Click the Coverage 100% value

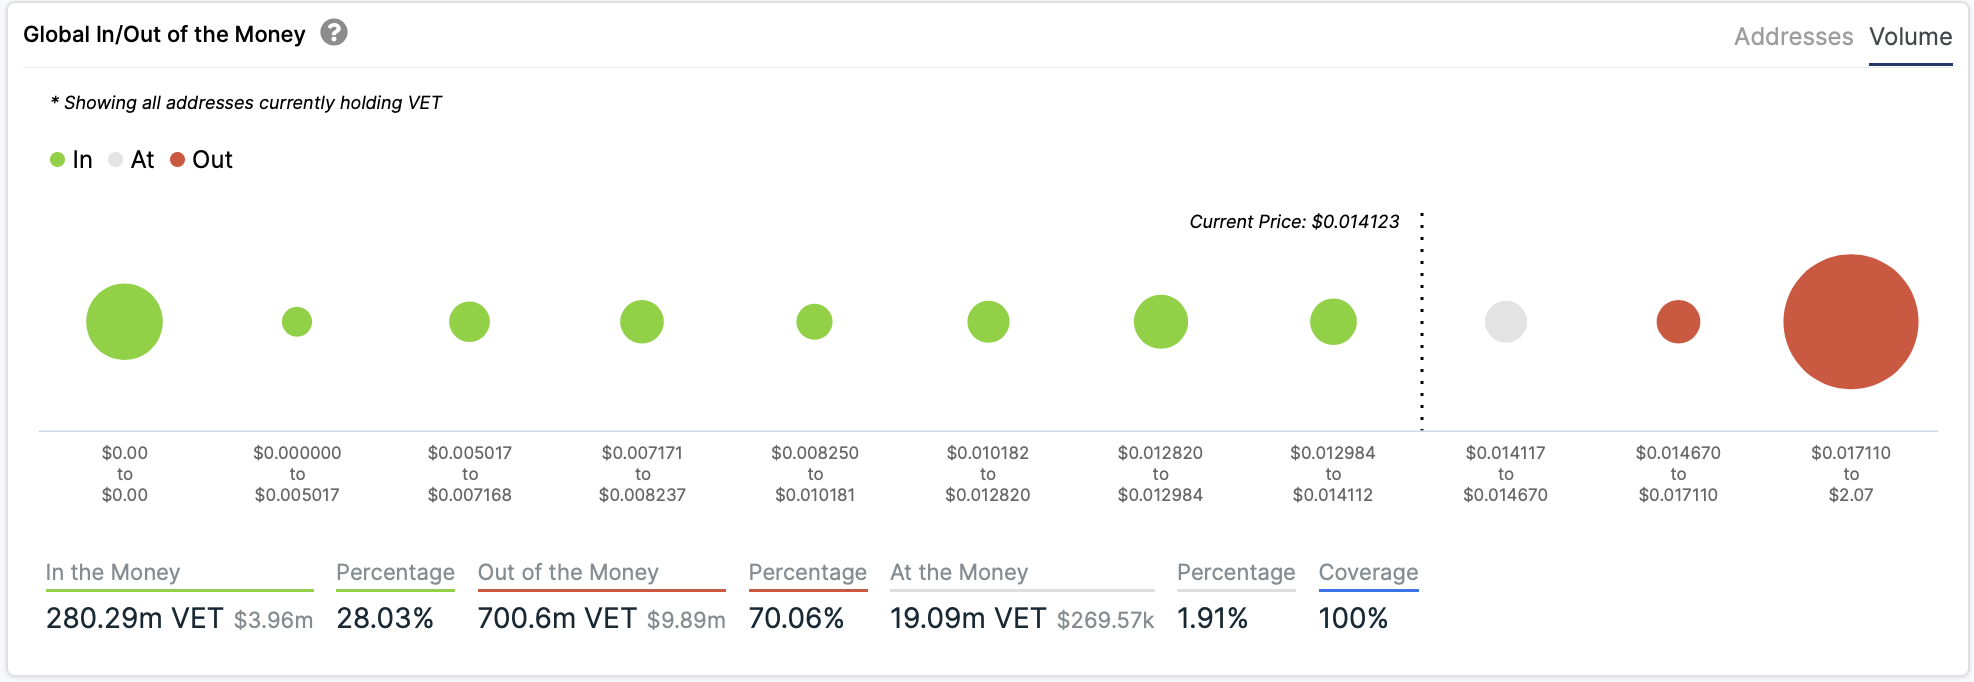point(1353,618)
